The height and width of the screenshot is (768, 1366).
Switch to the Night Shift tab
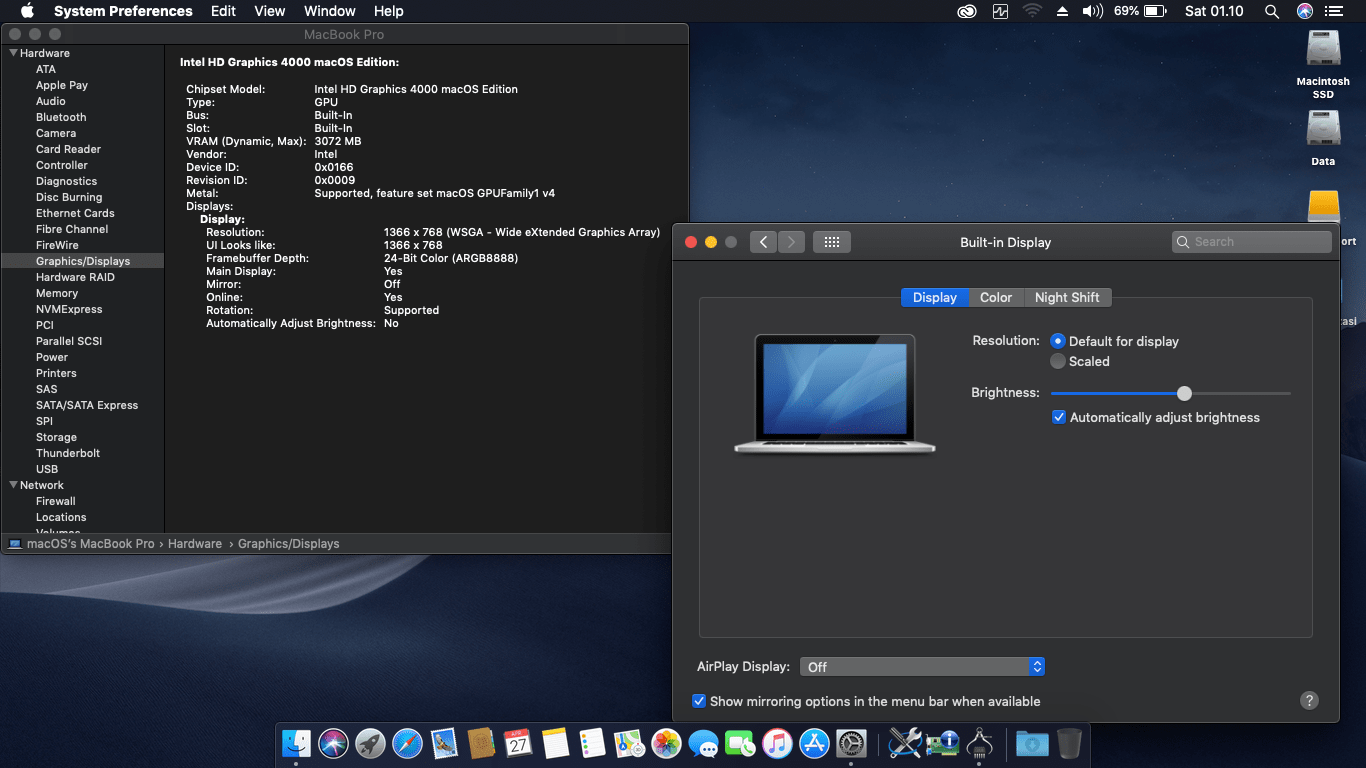(1066, 297)
